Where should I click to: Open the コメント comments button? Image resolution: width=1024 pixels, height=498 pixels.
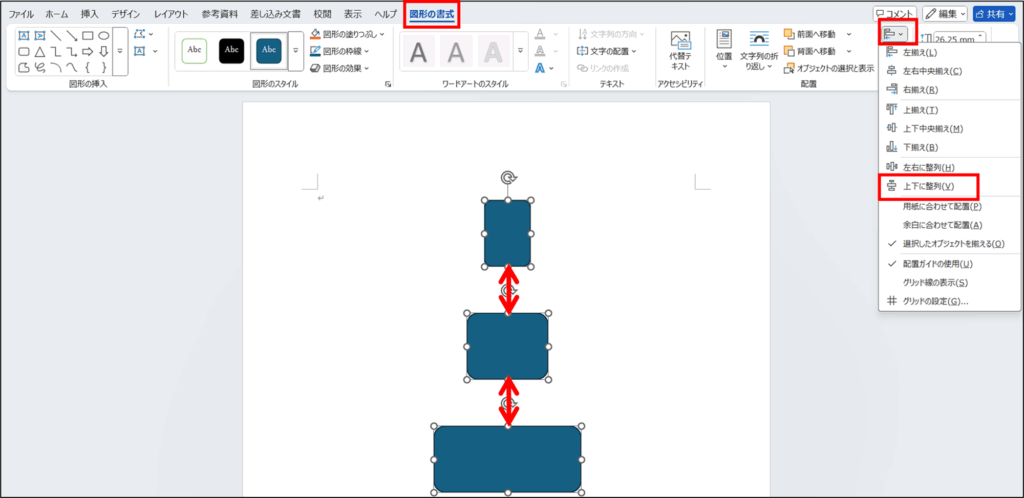893,14
